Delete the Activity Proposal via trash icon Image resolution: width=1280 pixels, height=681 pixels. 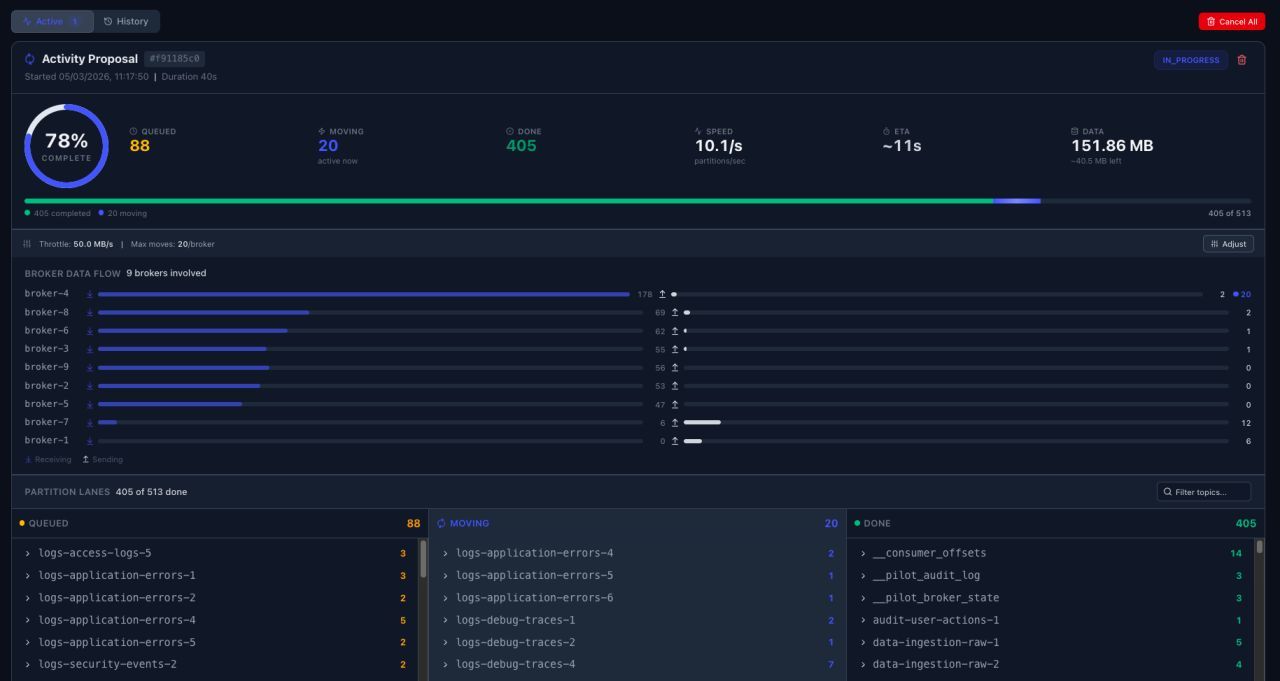[x=1242, y=60]
